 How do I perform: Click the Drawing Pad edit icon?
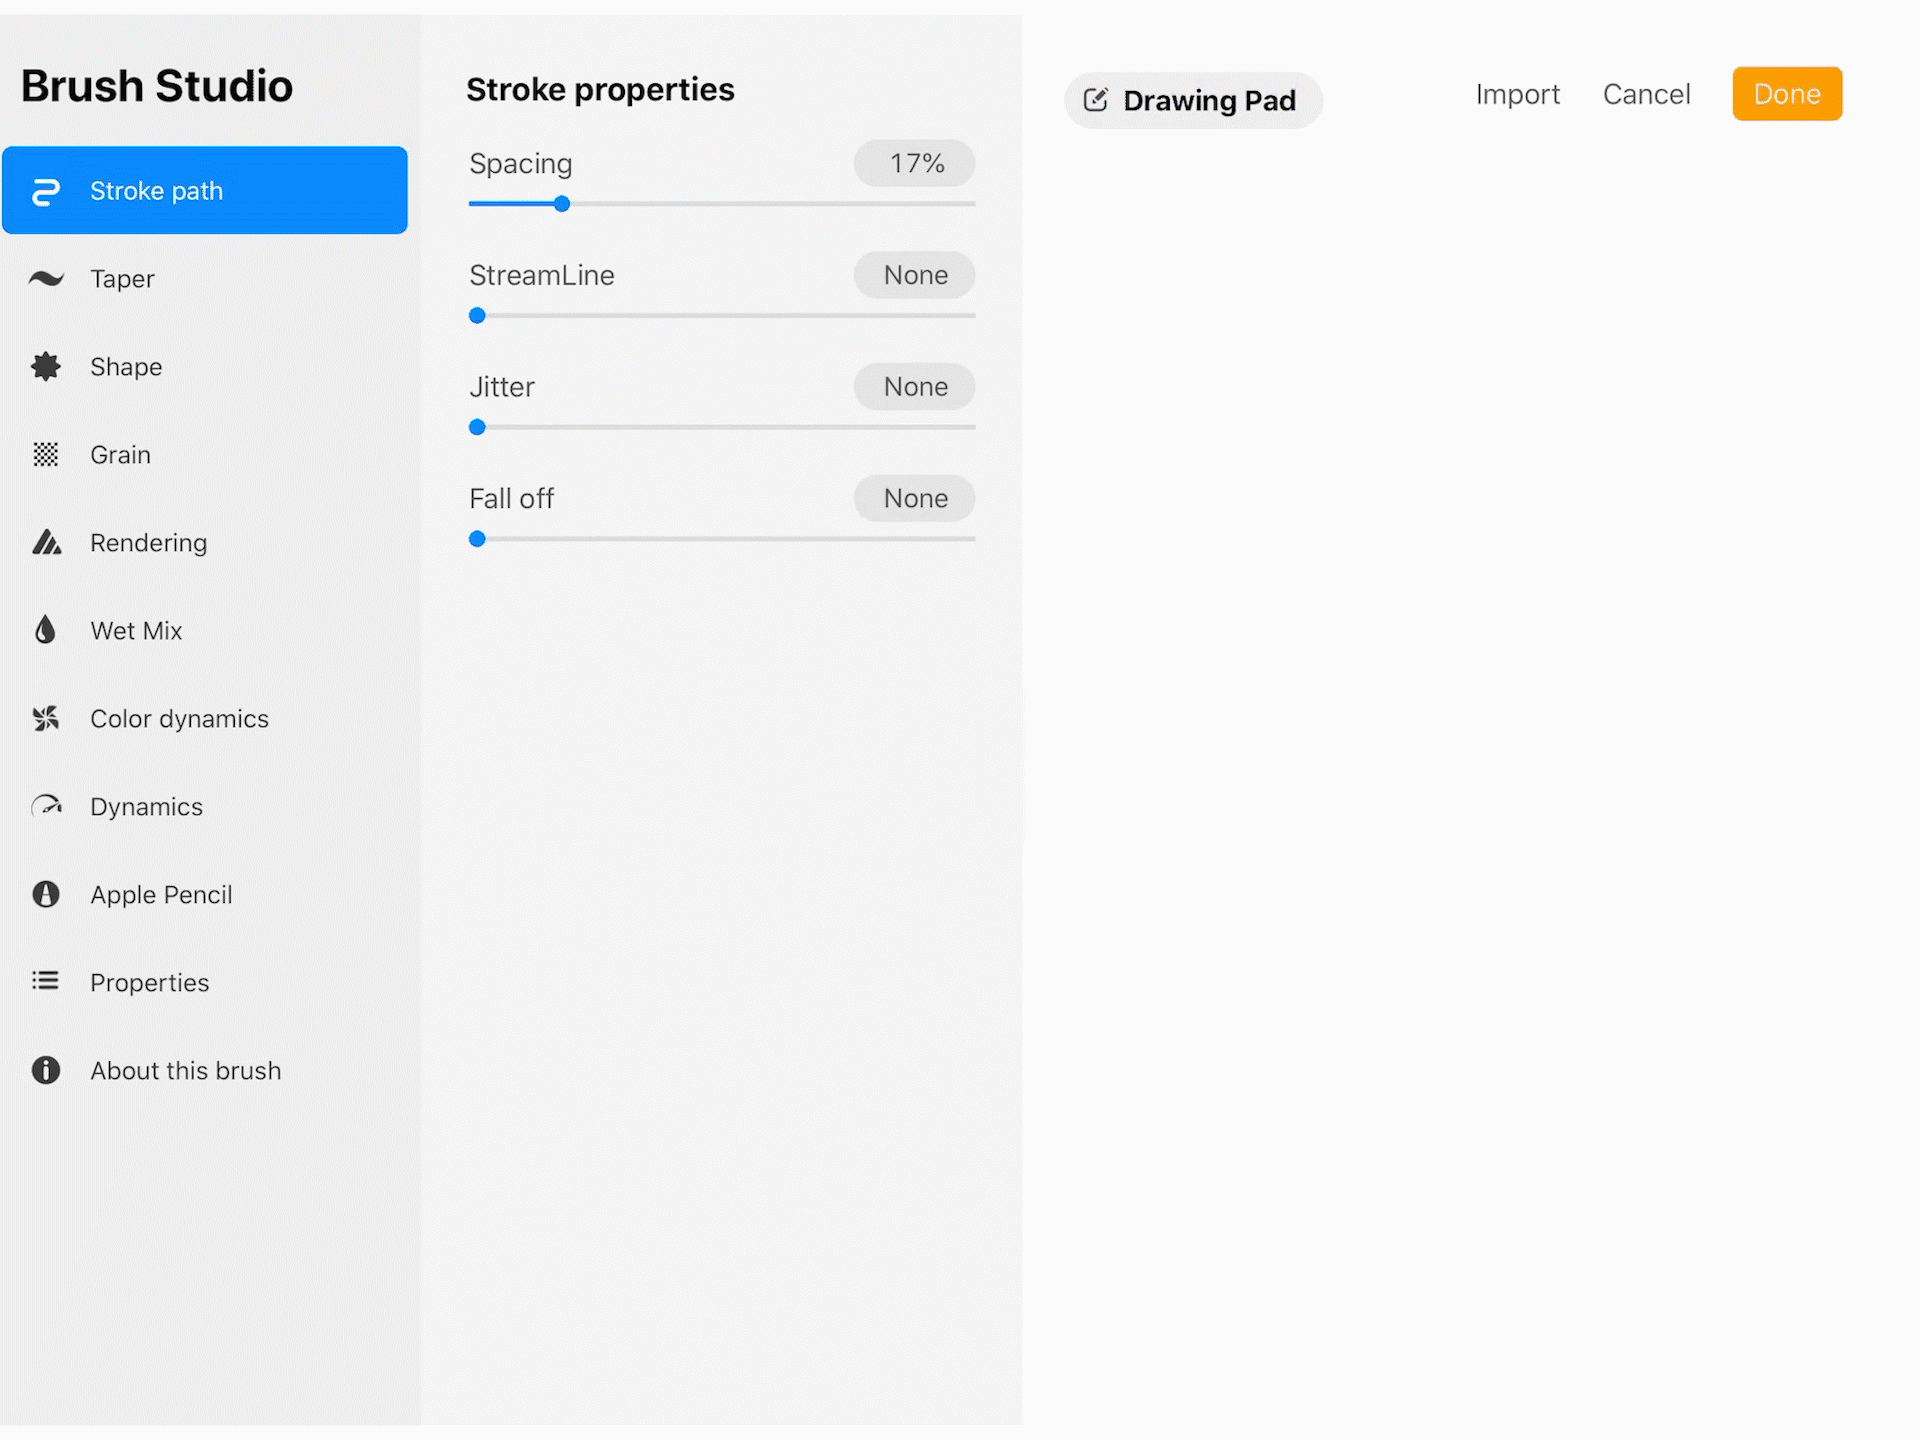tap(1096, 99)
